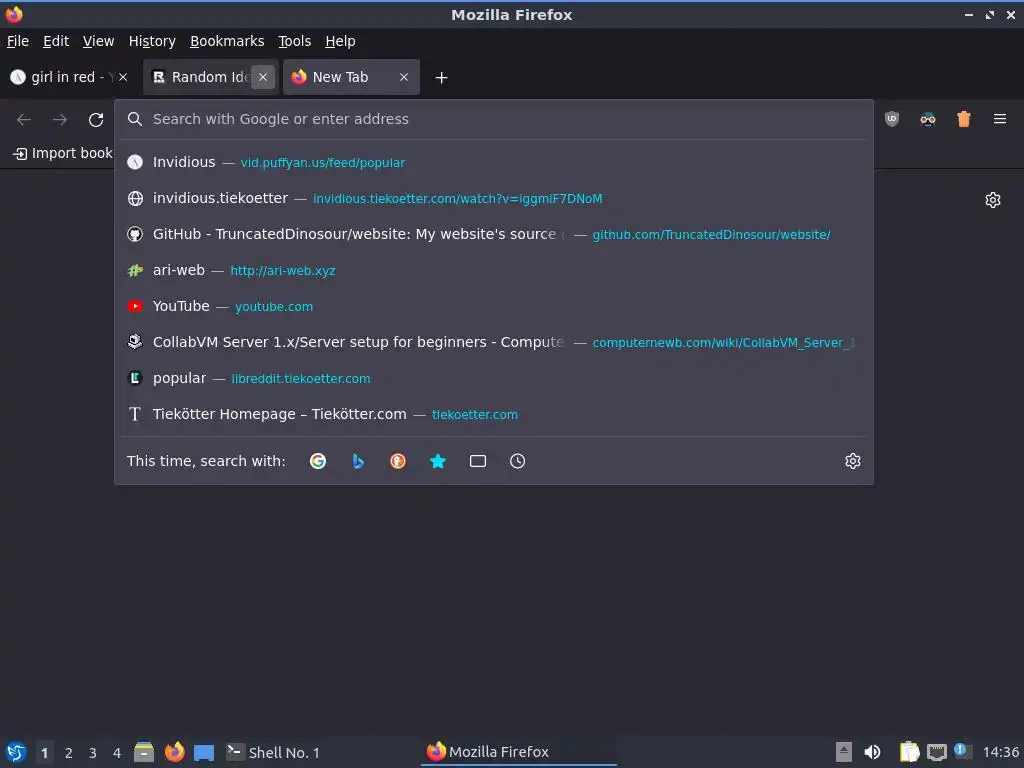The image size is (1024, 768).
Task: Search this time with Google
Action: pyautogui.click(x=318, y=461)
